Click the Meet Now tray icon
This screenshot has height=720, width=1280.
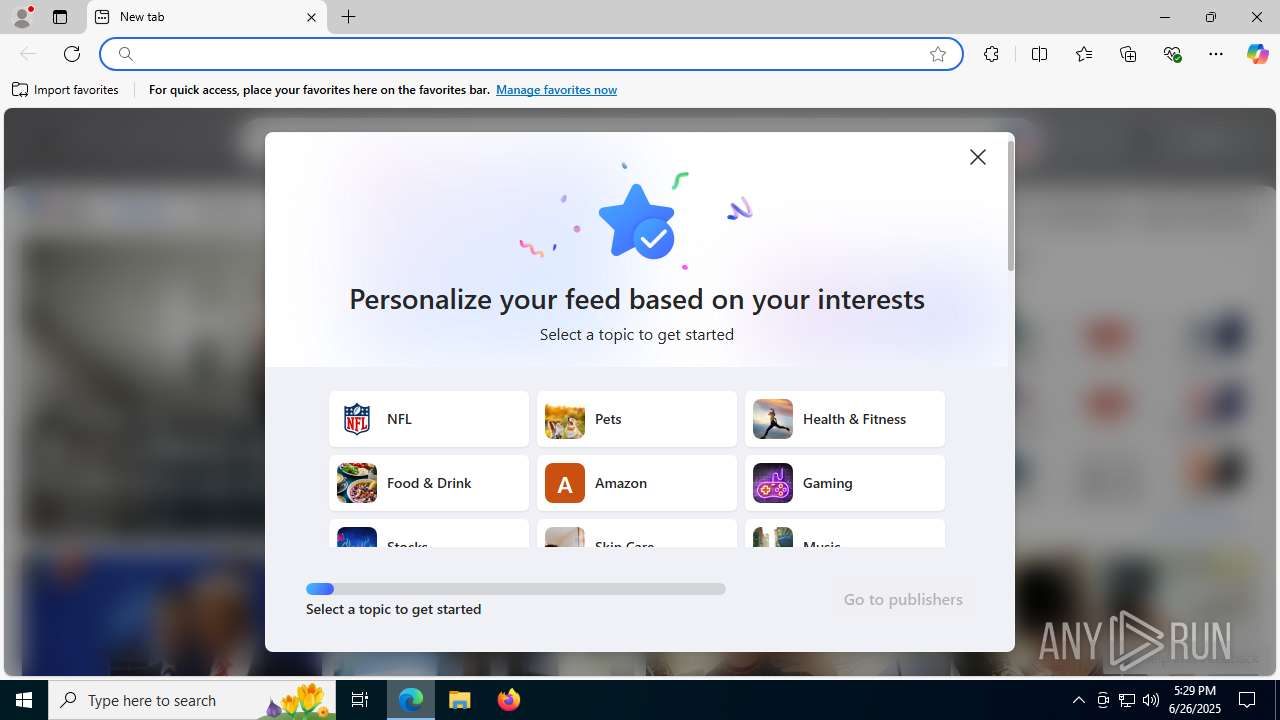(x=1103, y=700)
